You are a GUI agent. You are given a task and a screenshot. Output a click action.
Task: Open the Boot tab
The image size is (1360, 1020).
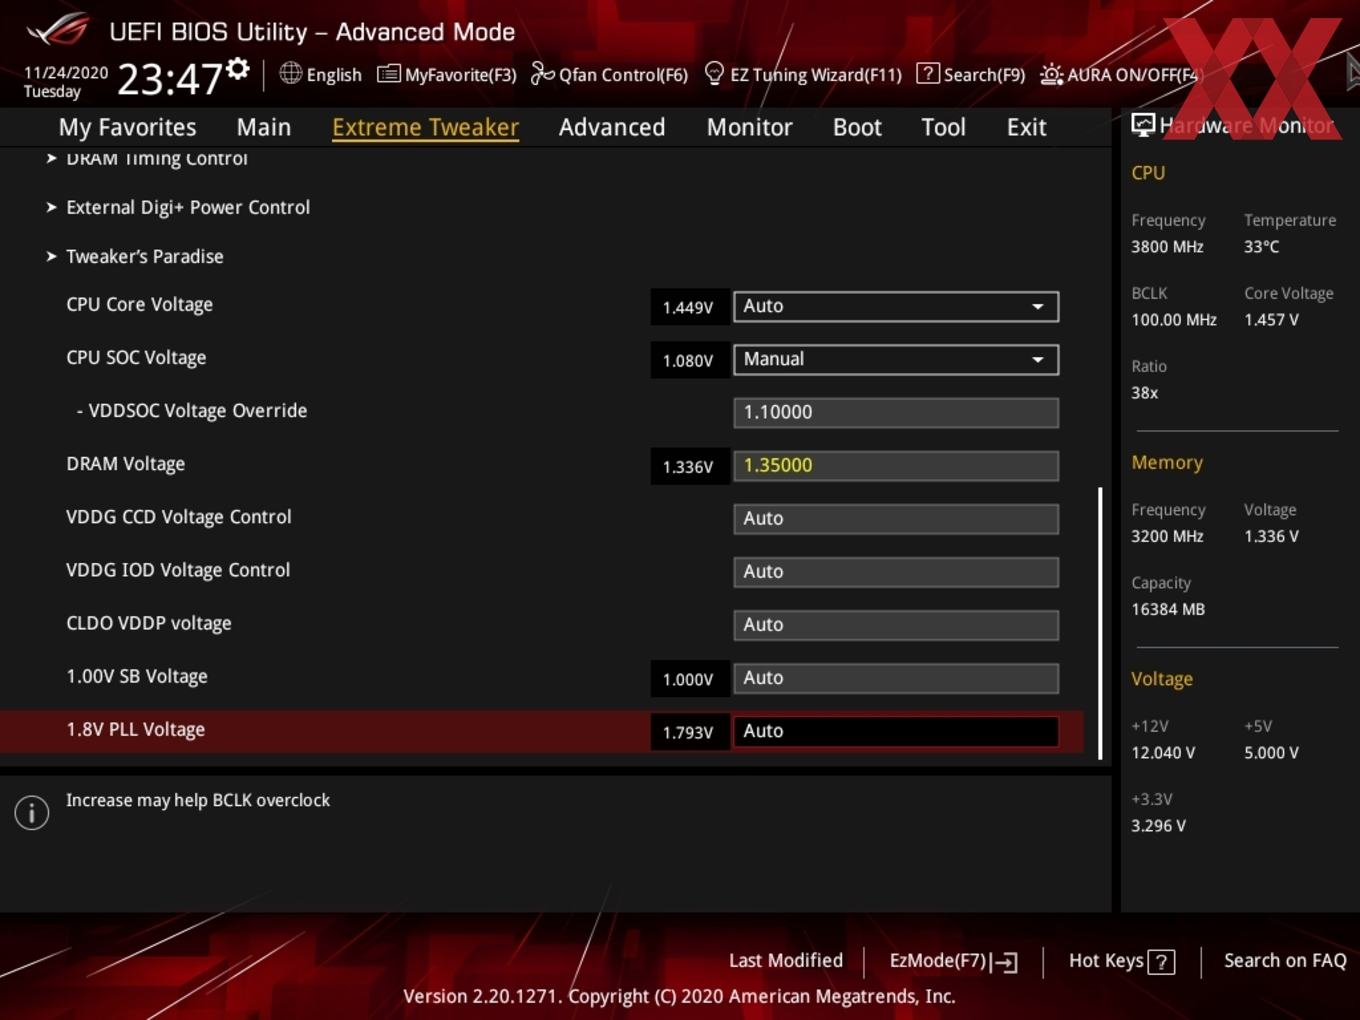pyautogui.click(x=857, y=127)
